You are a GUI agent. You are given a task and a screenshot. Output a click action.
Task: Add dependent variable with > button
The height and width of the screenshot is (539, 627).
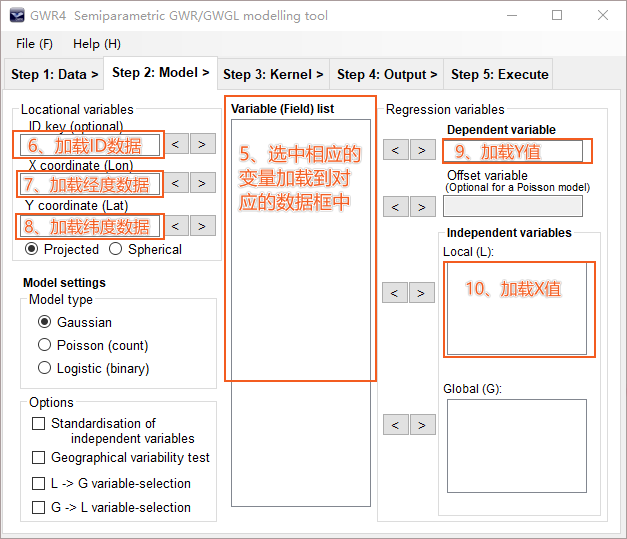click(422, 150)
